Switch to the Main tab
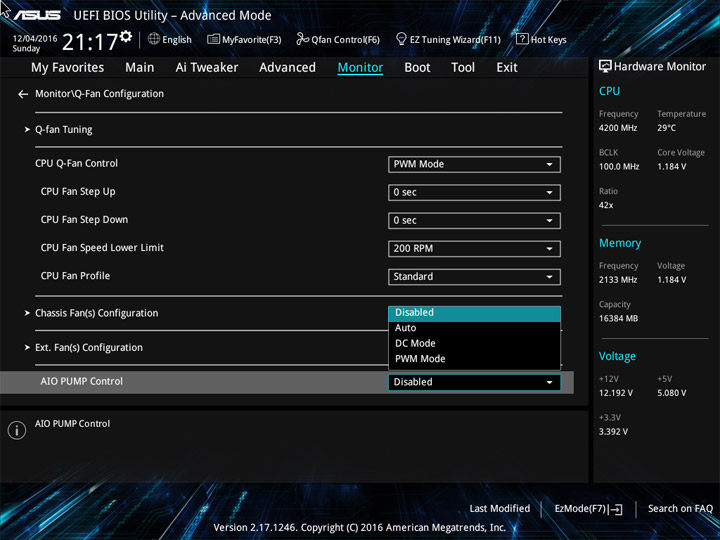This screenshot has width=720, height=540. [140, 68]
